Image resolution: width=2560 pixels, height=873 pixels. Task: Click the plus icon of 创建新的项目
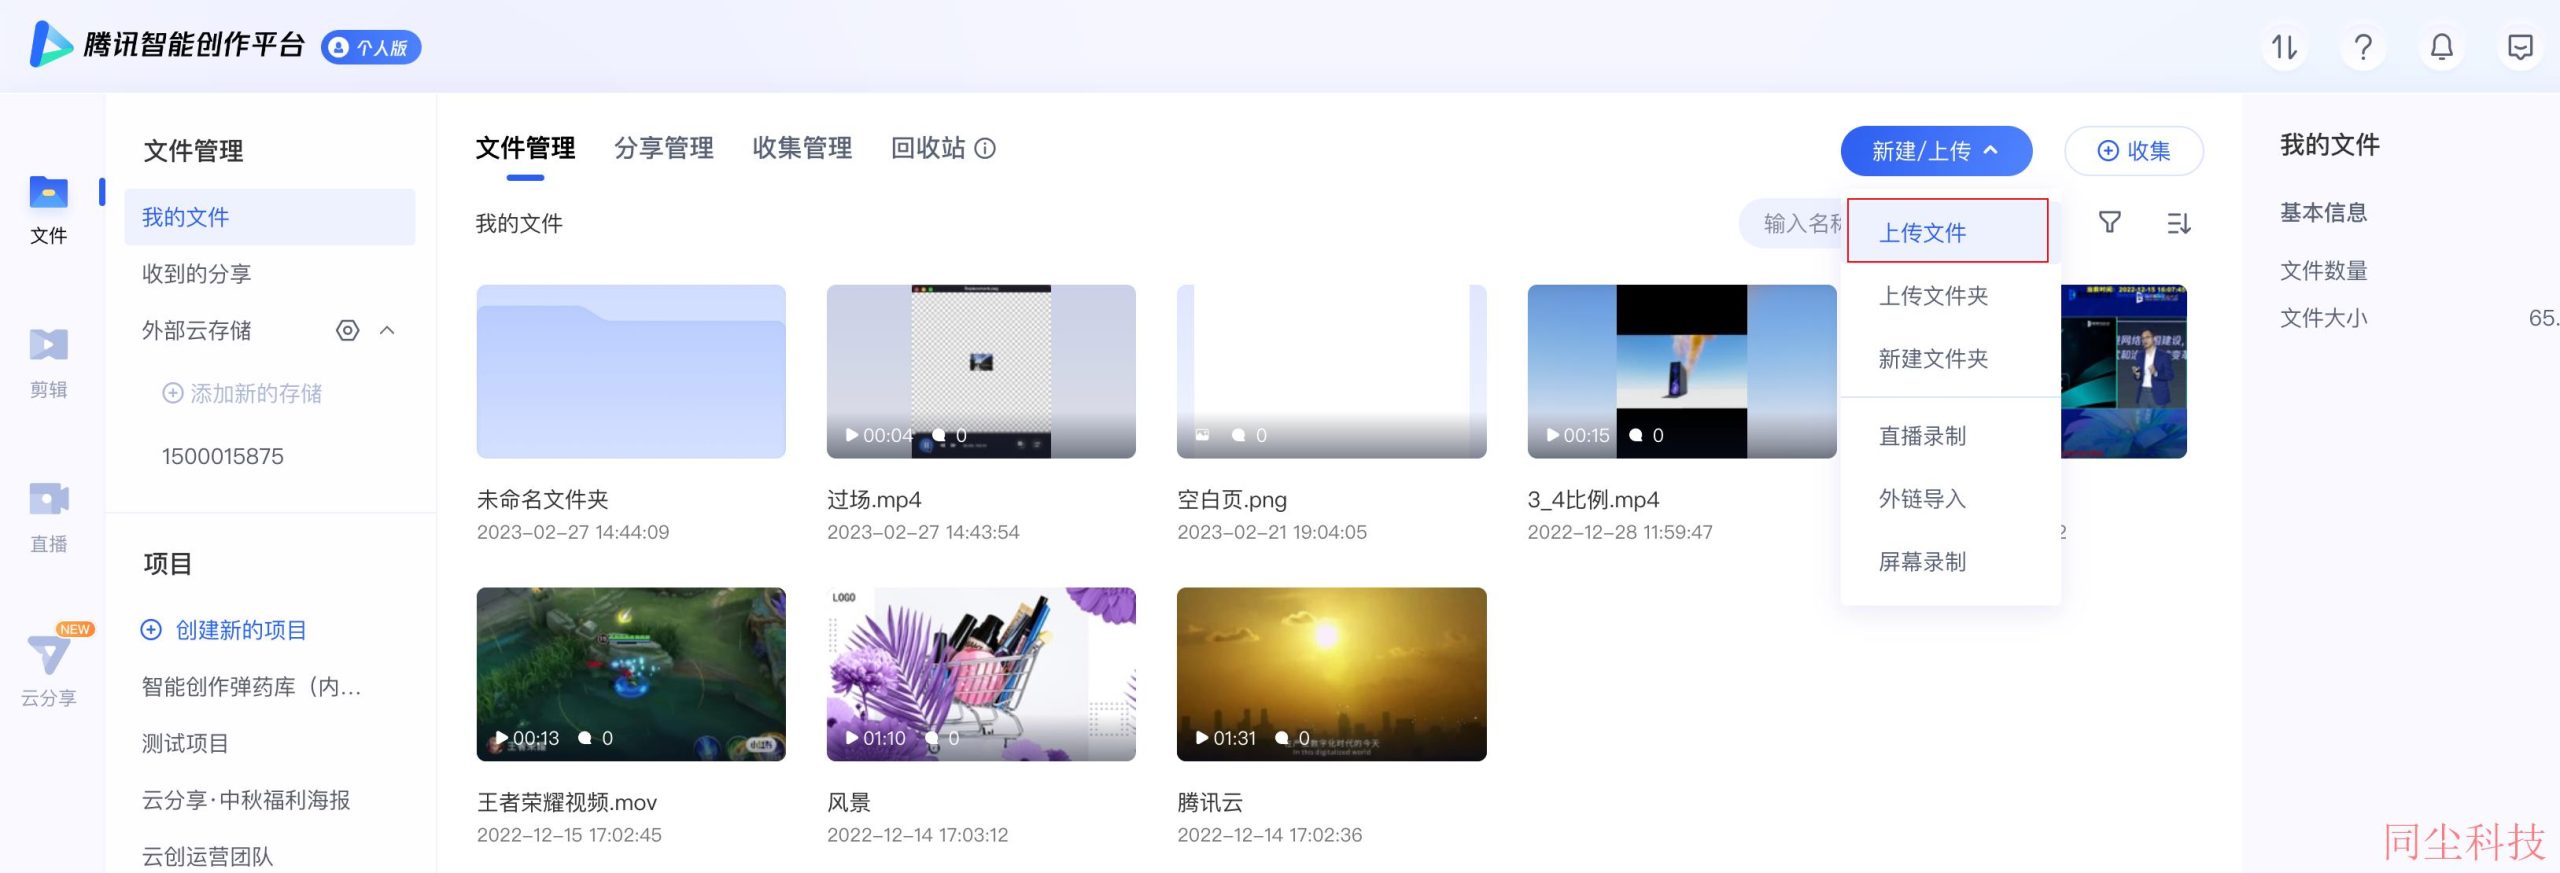151,630
